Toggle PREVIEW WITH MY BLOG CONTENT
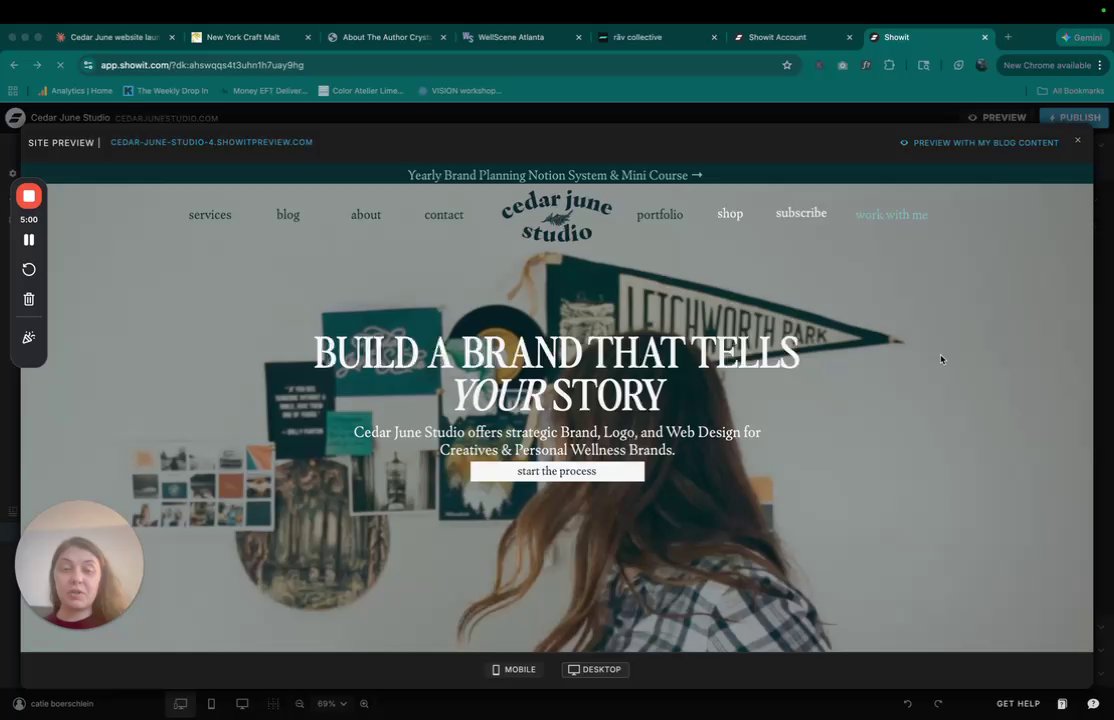1114x720 pixels. pos(979,143)
